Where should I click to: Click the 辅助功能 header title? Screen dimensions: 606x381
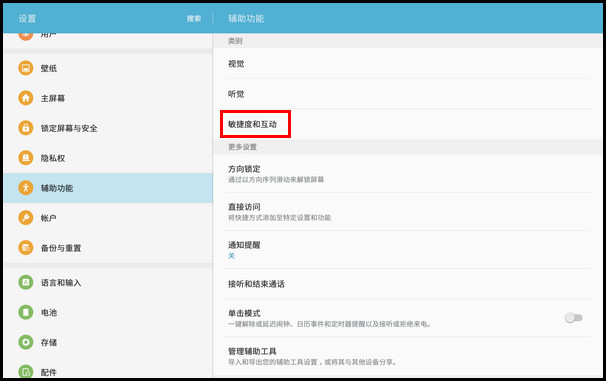click(x=246, y=19)
